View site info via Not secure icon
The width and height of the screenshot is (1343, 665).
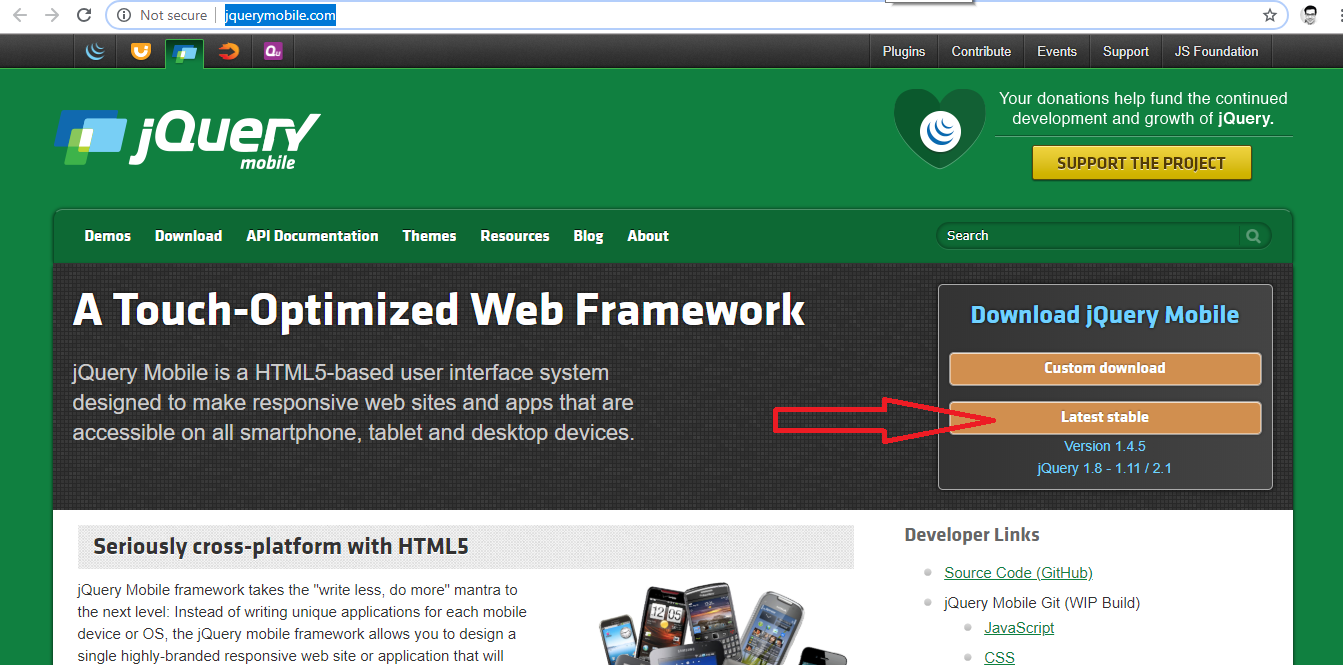coord(124,15)
